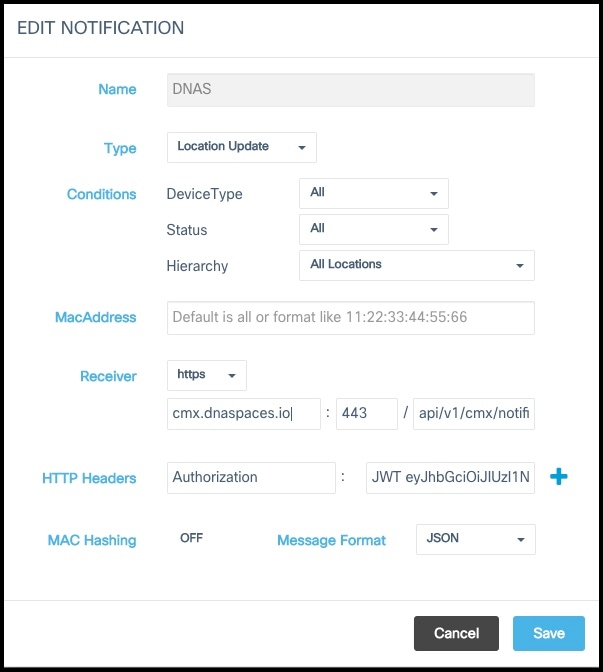Open the Type dropdown showing Location Update
603x672 pixels.
click(x=242, y=147)
